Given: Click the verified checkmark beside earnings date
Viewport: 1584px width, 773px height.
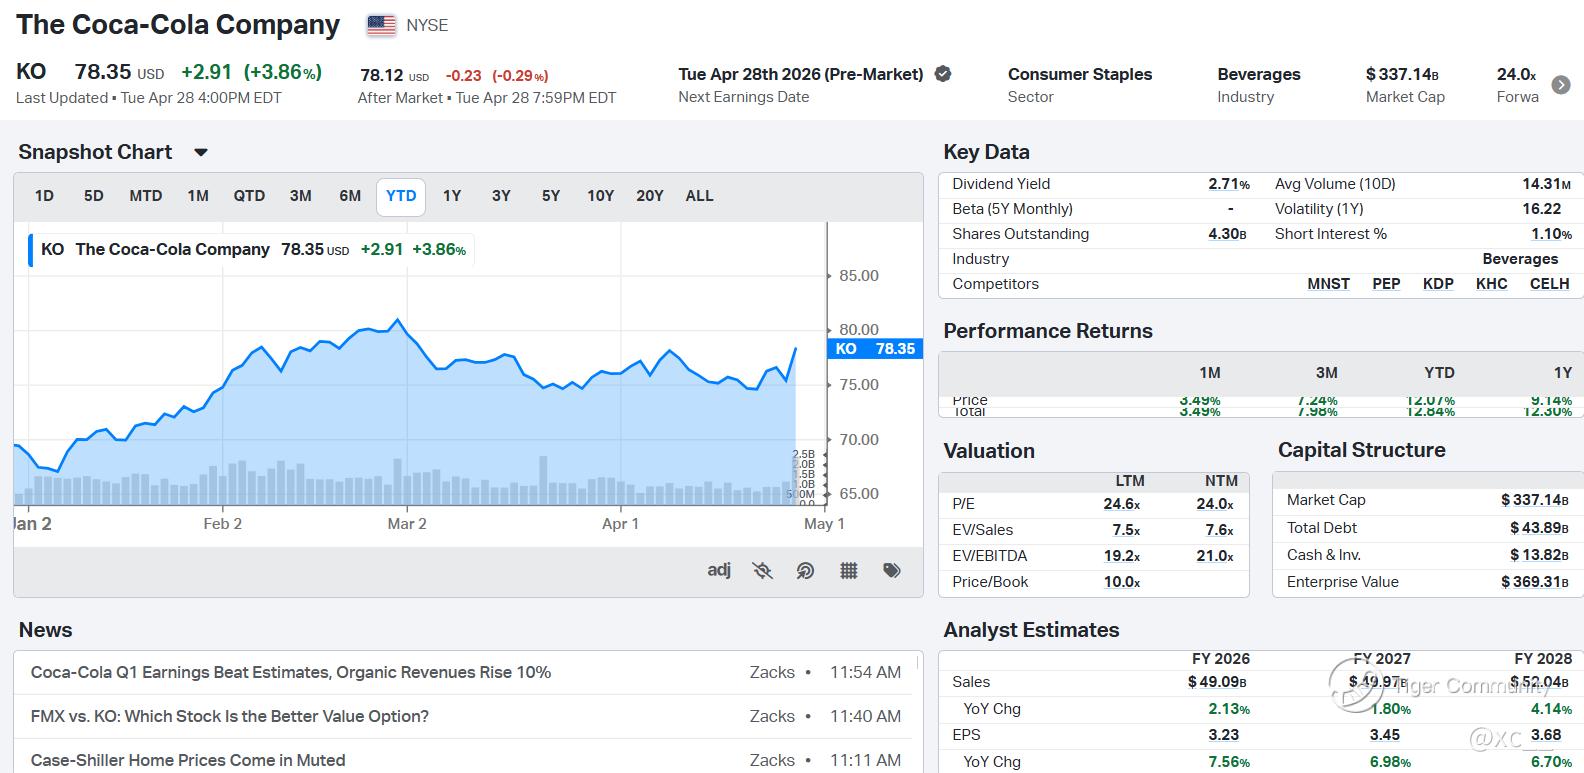Looking at the screenshot, I should 943,74.
